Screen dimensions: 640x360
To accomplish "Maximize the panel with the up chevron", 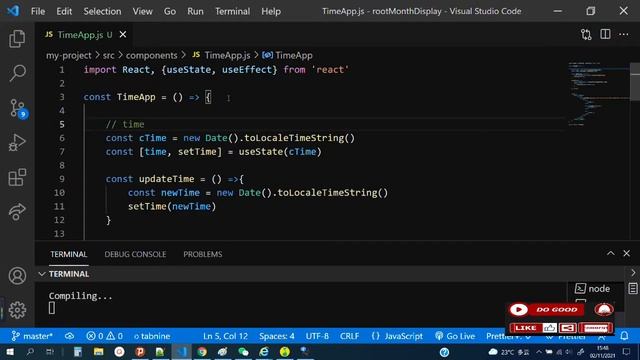I will (611, 253).
